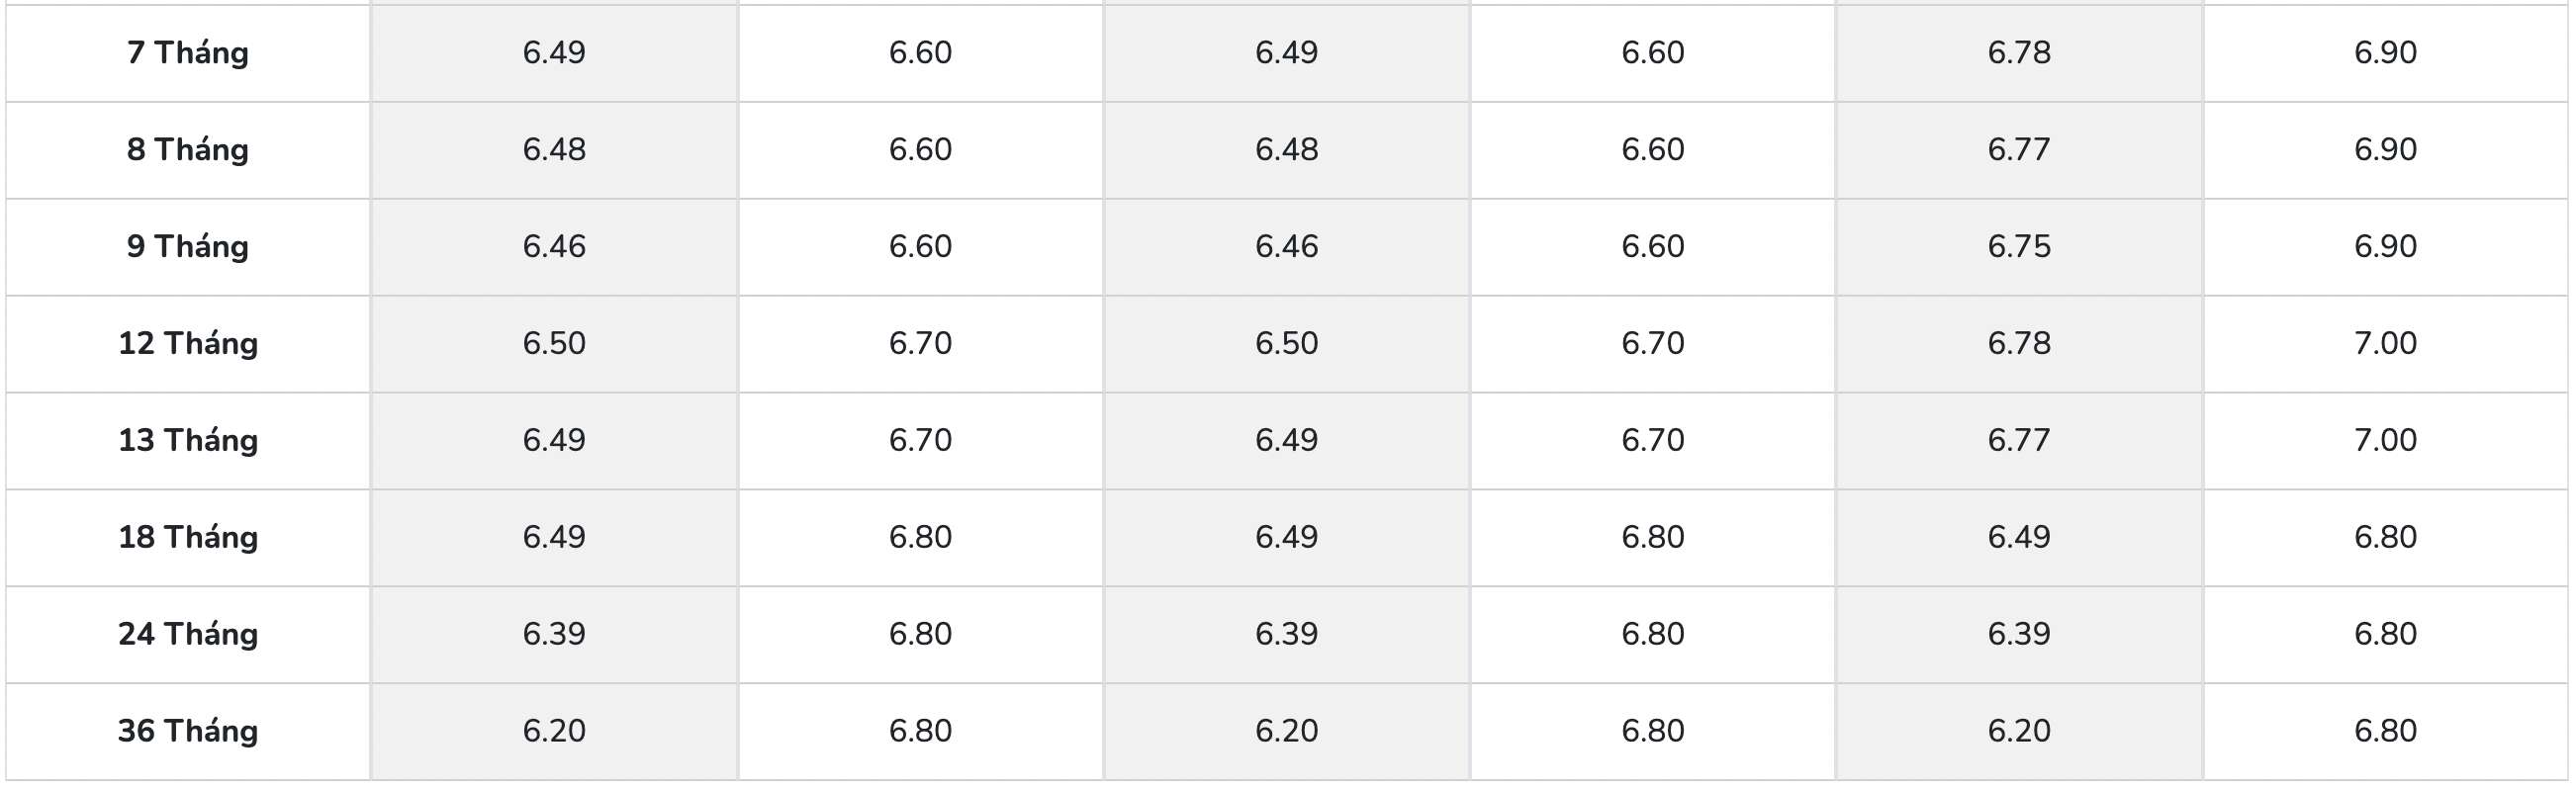2576x791 pixels.
Task: Click the "9 Tháng" row header
Action: coord(188,246)
